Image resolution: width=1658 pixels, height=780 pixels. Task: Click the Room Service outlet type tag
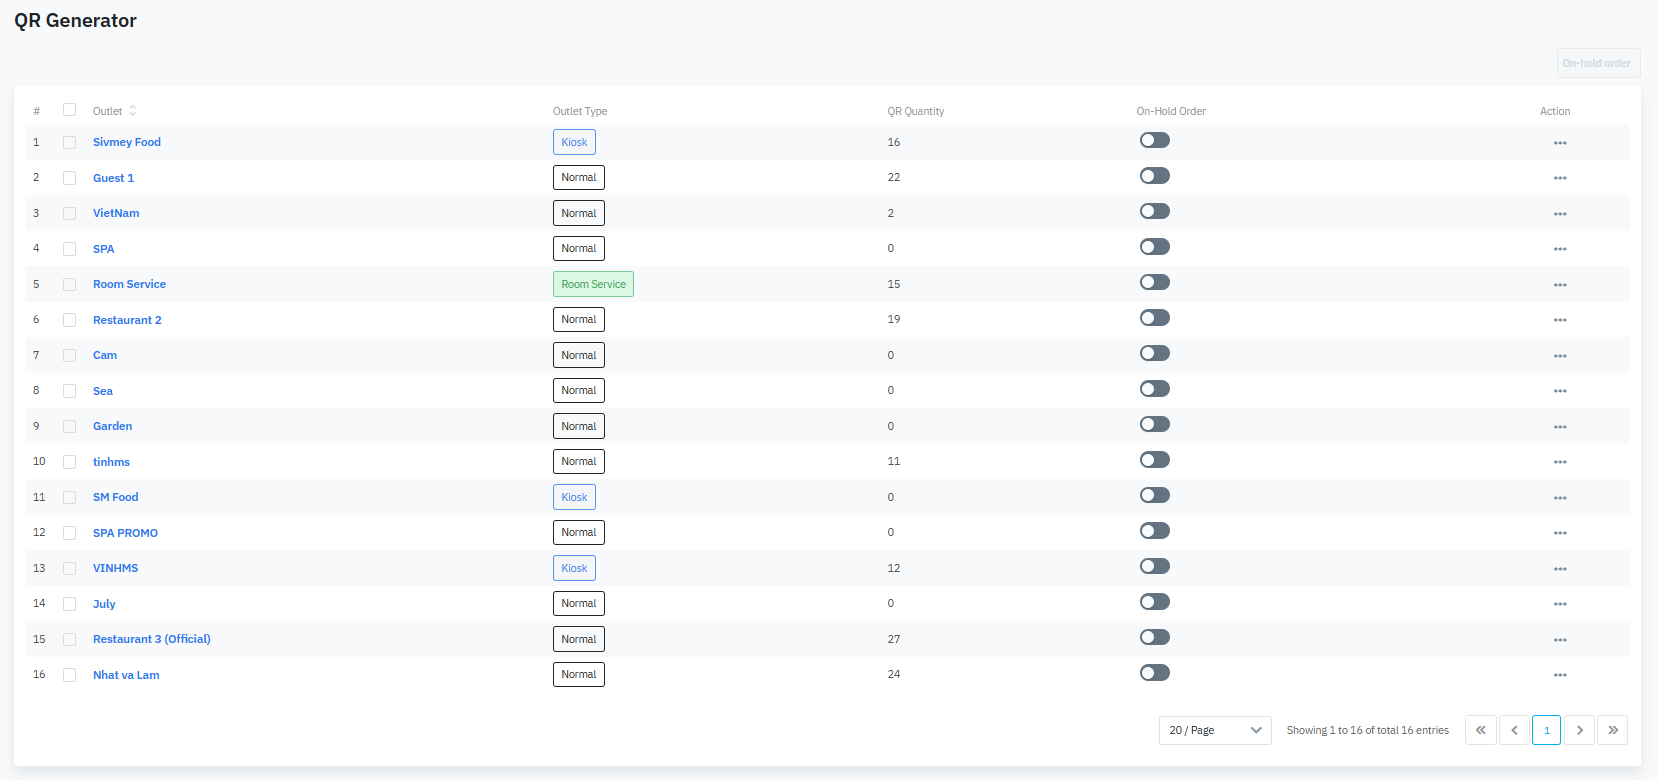tap(593, 284)
